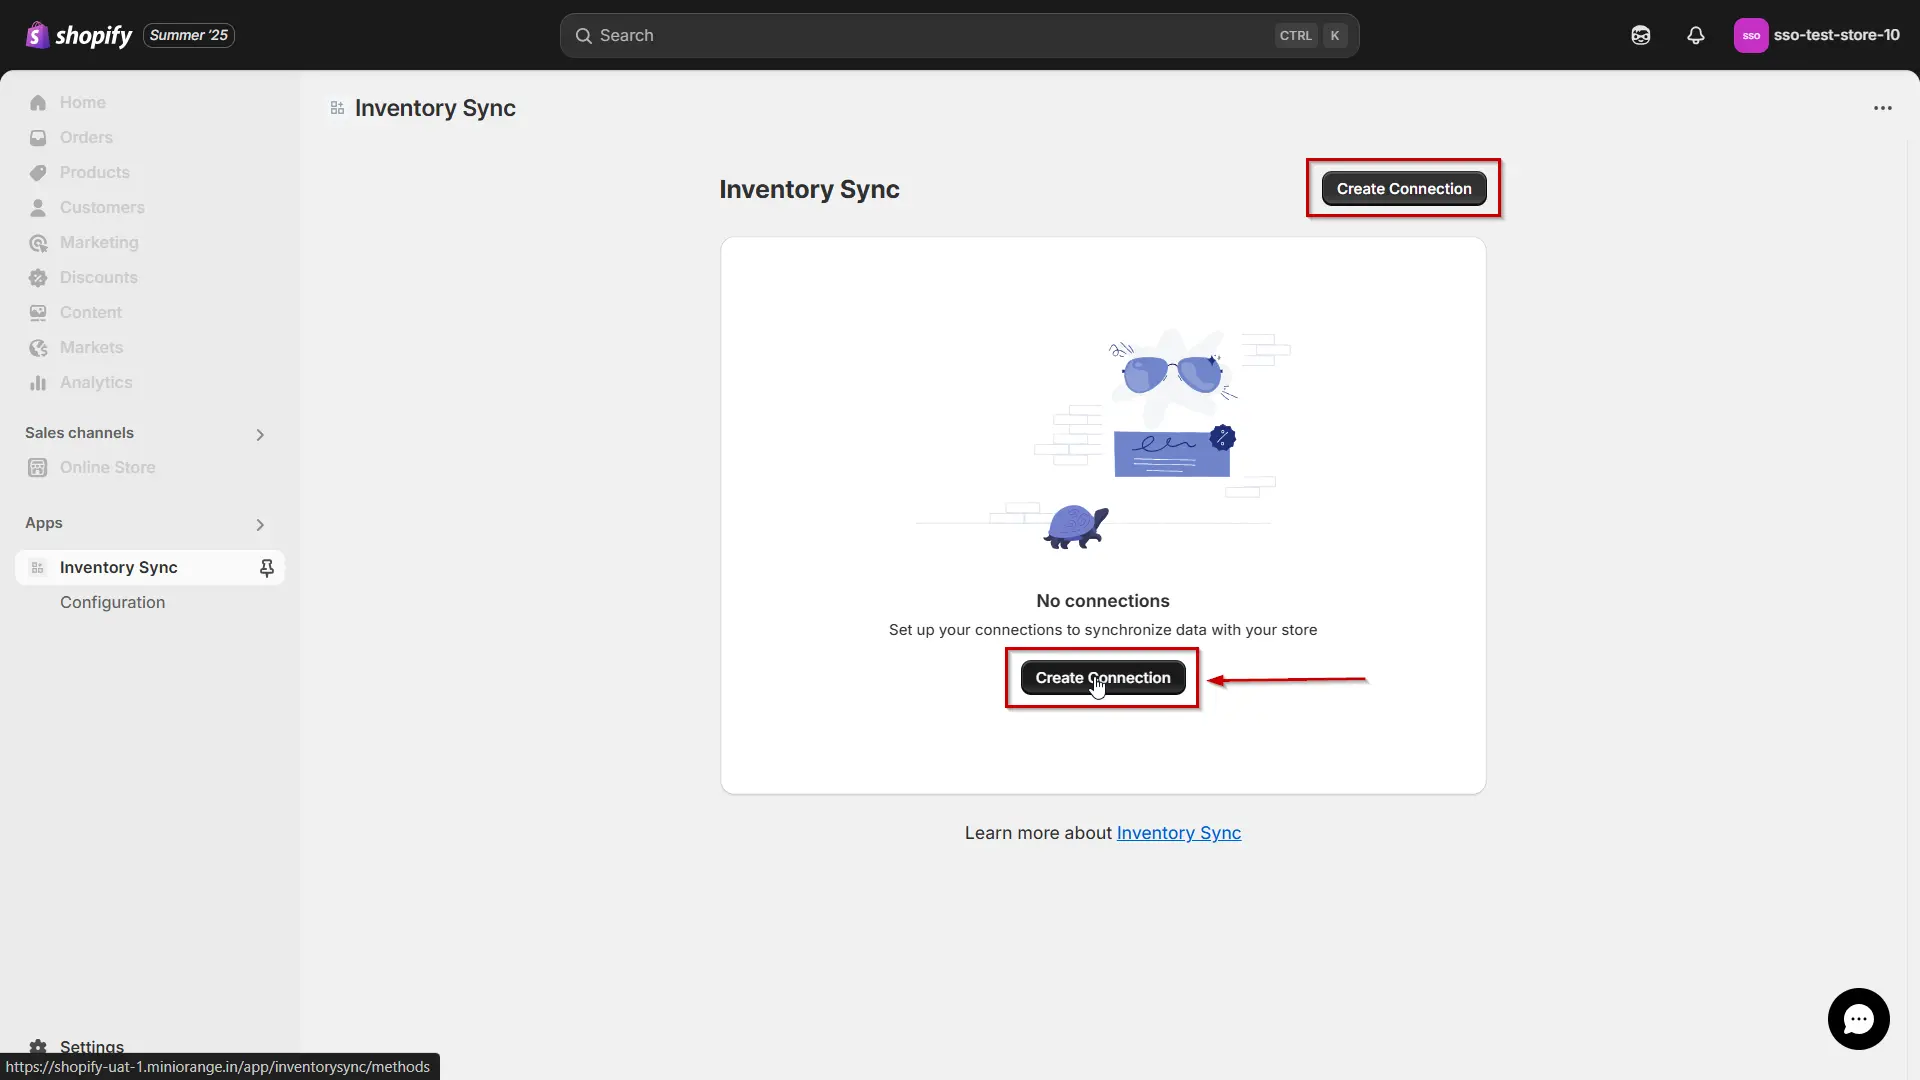
Task: Toggle the live chat bubble bottom right
Action: (1858, 1018)
